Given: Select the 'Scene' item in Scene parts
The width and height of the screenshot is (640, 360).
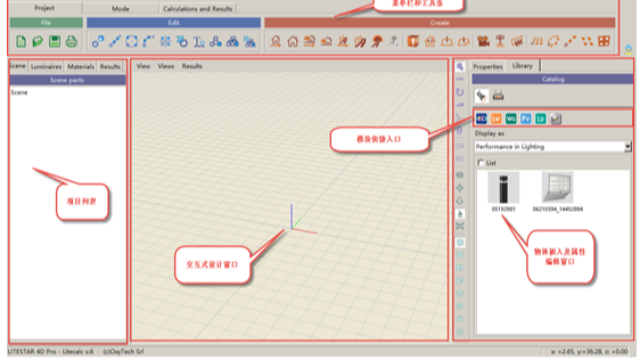Looking at the screenshot, I should point(19,92).
